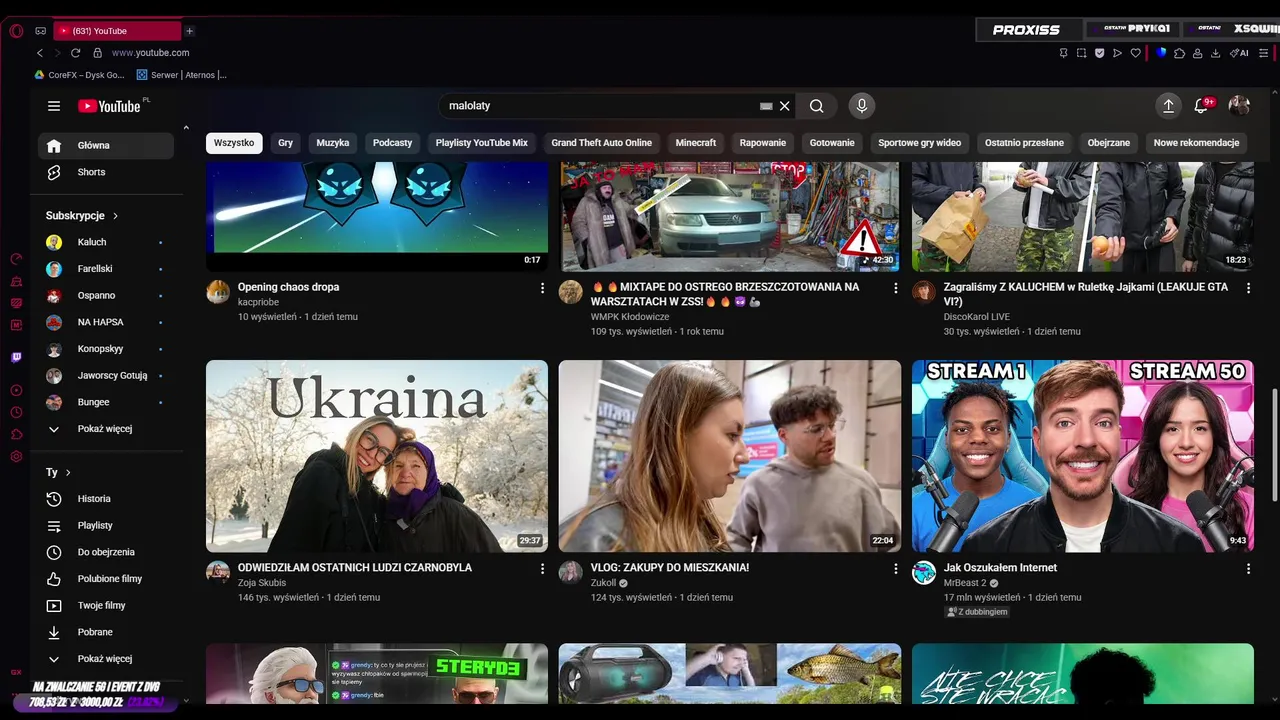Open the extensions cube in toolbar
This screenshot has height=720, width=1280.
coord(1179,53)
